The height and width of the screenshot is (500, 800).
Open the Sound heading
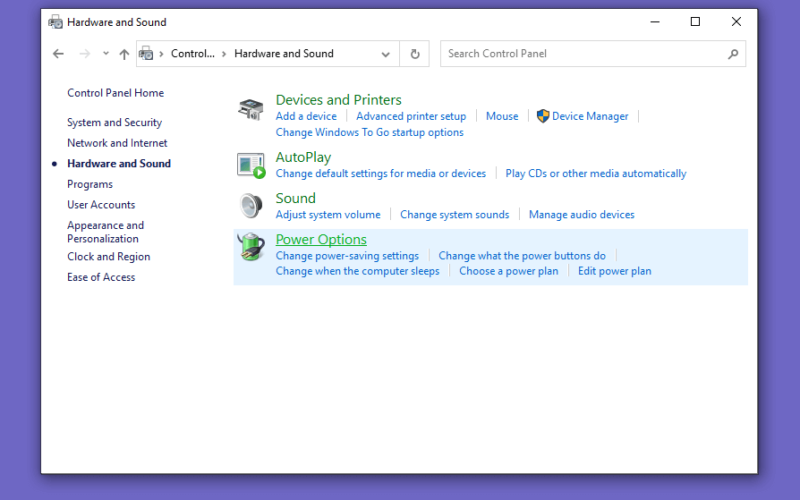(295, 198)
